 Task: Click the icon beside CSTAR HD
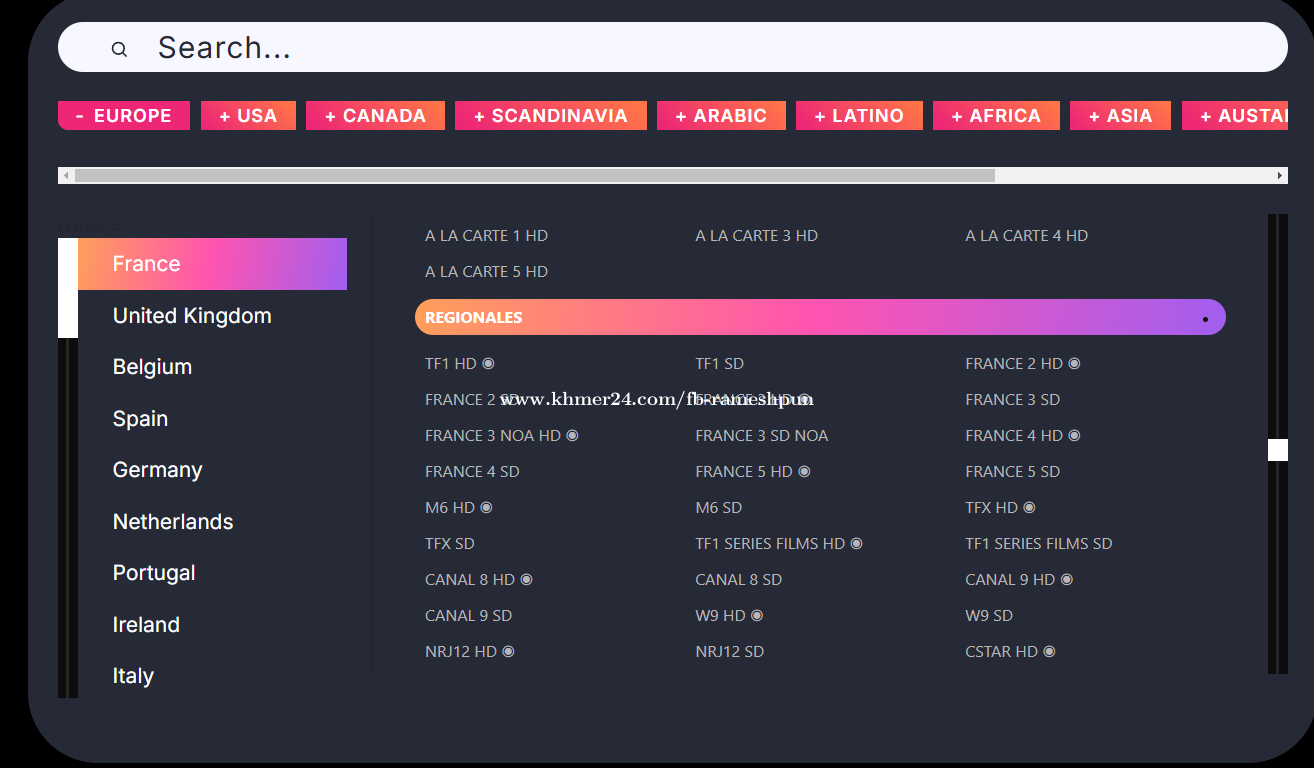tap(1049, 652)
